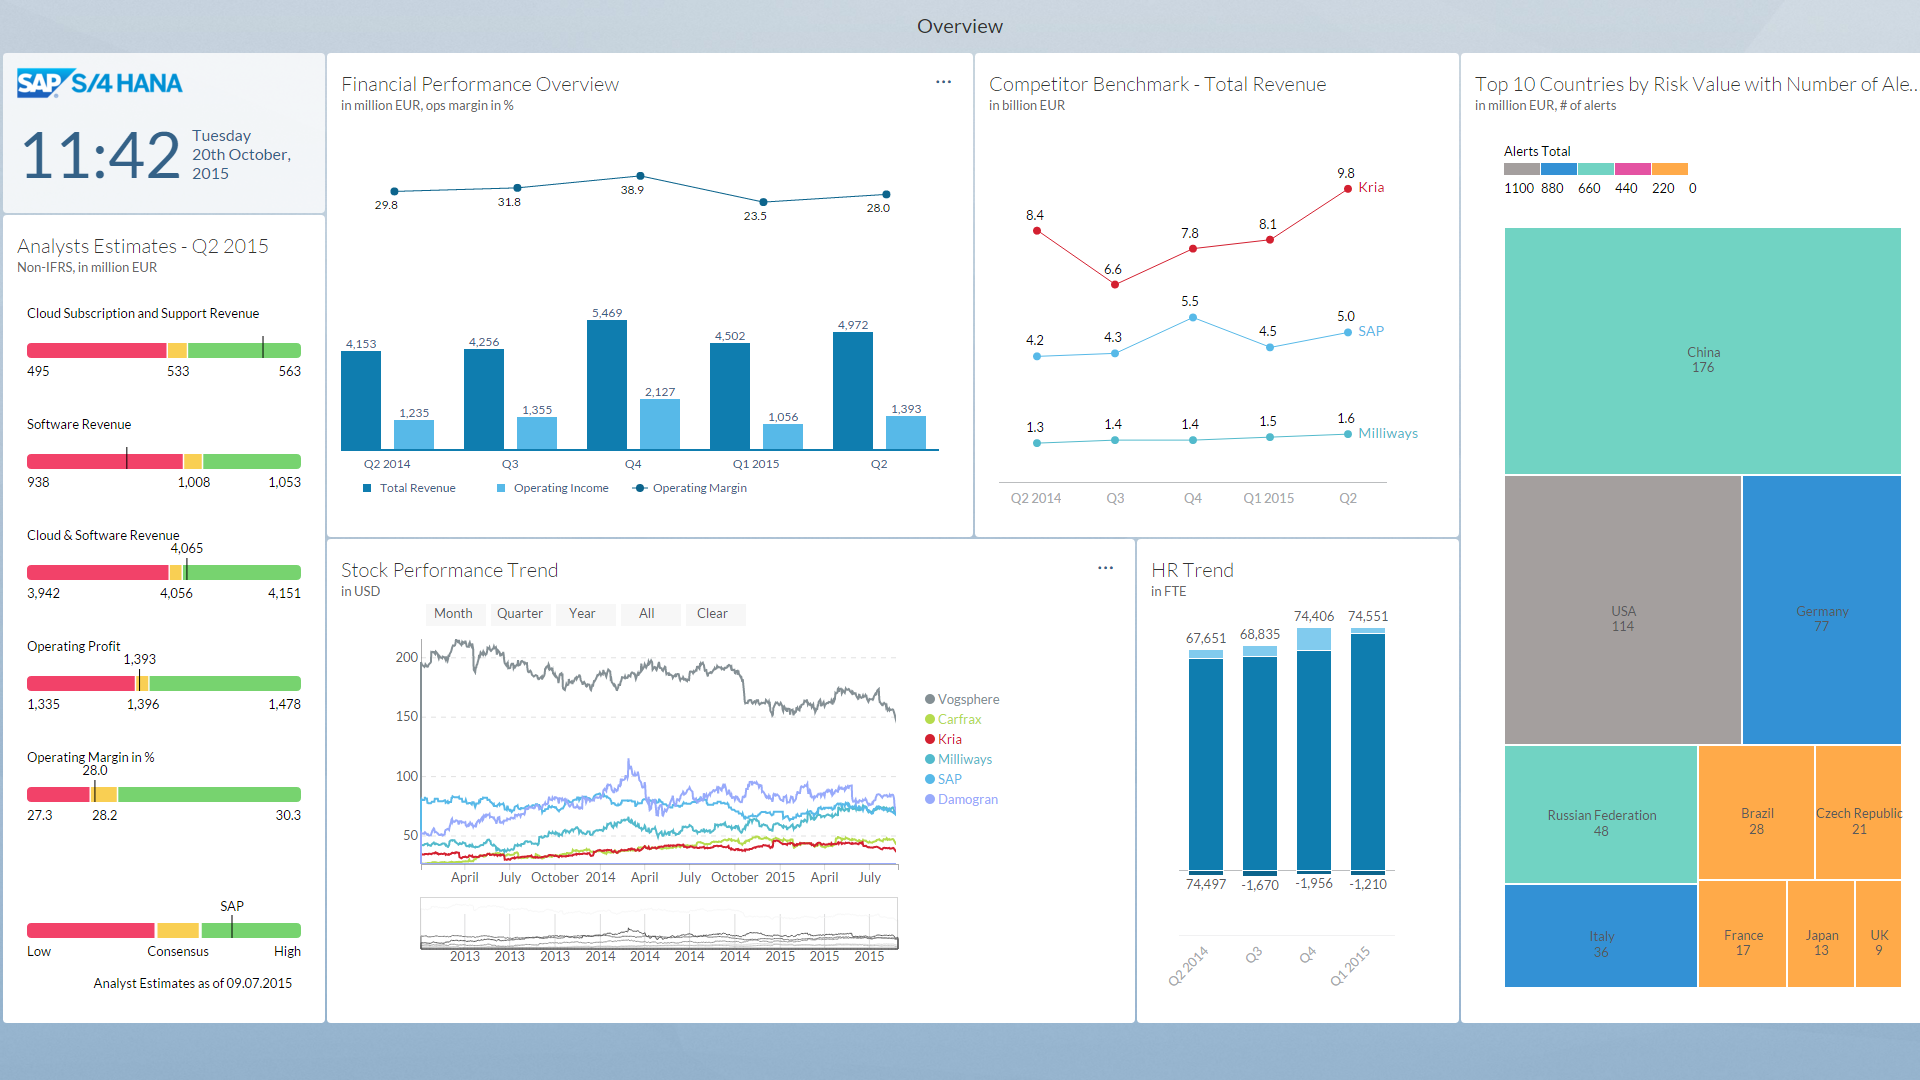Screen dimensions: 1920x1080
Task: Select the UK treemap tile
Action: tap(1878, 934)
